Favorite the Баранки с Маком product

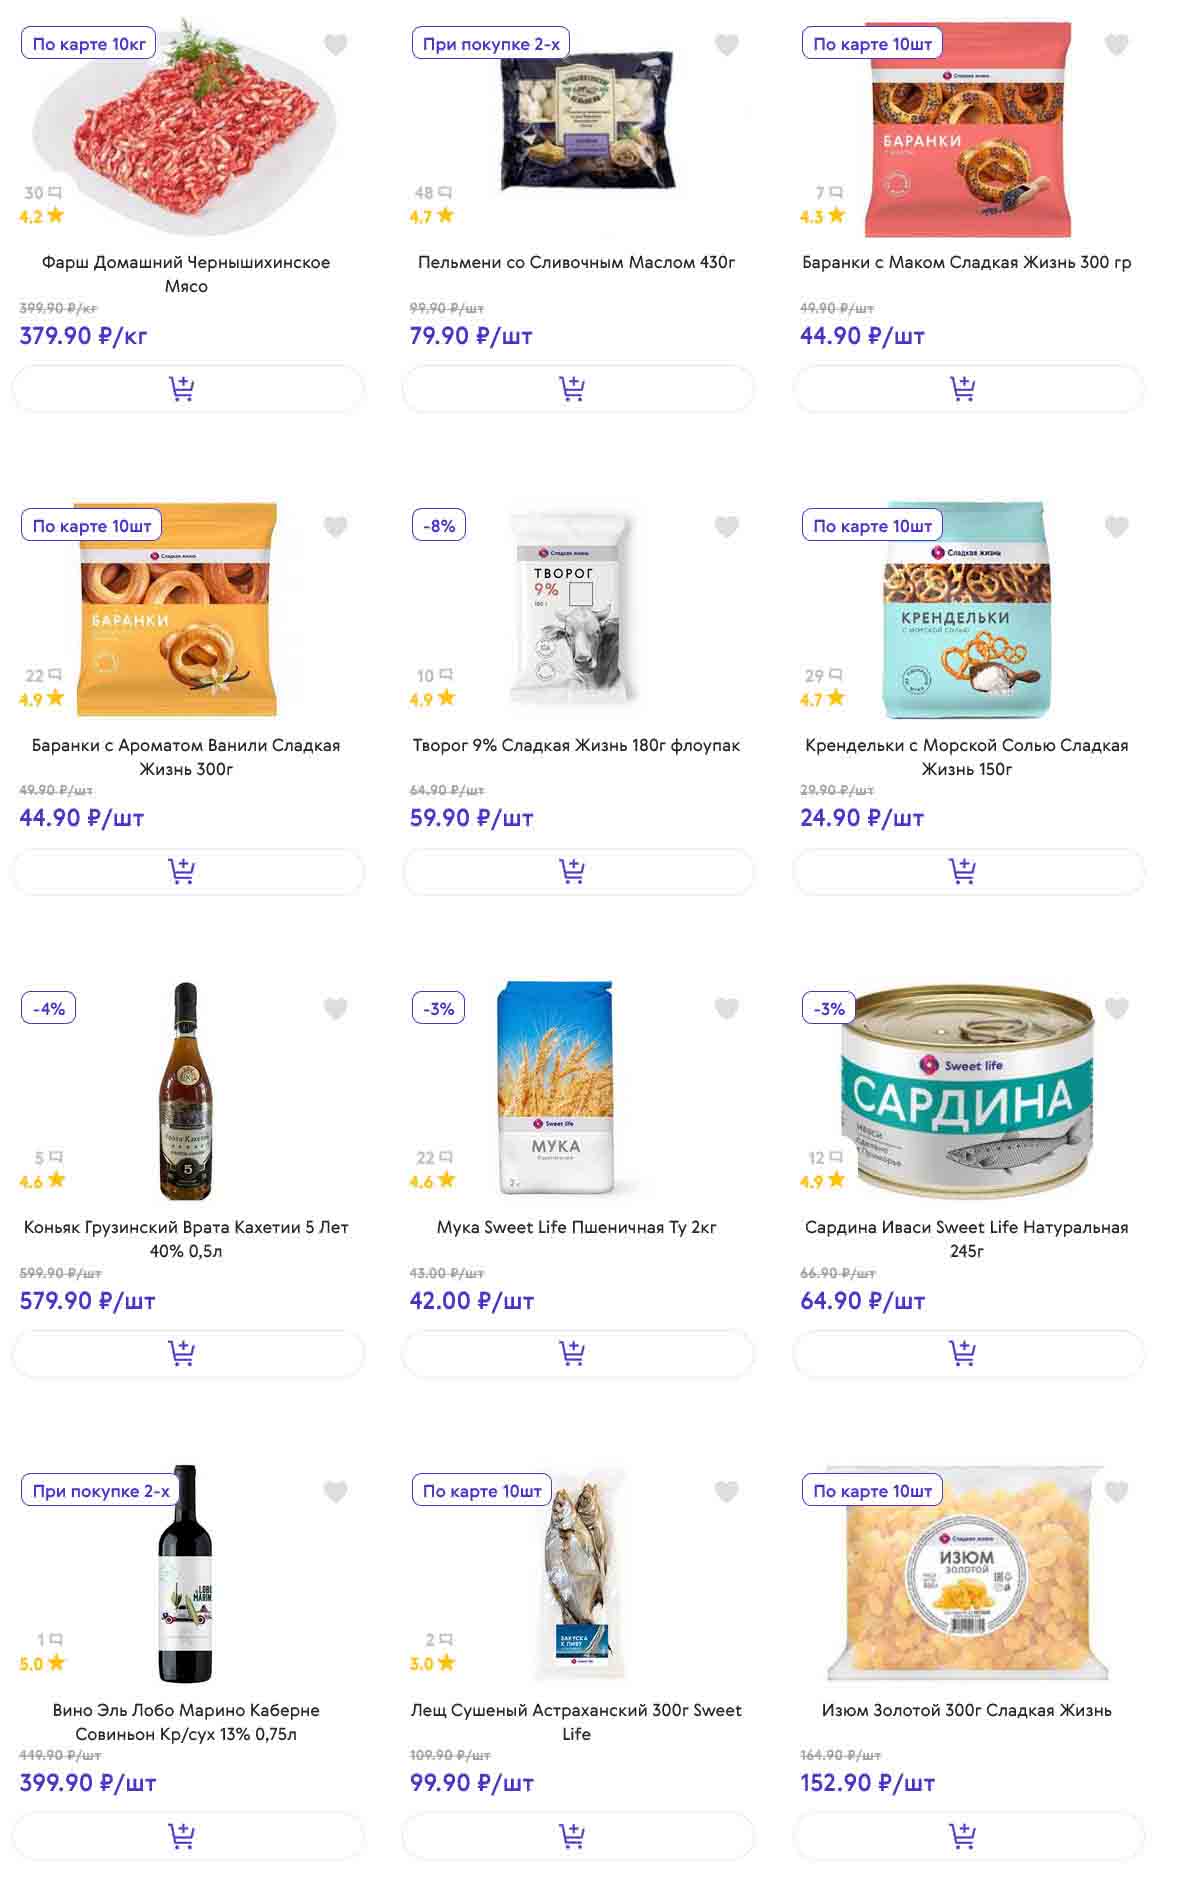point(1116,45)
